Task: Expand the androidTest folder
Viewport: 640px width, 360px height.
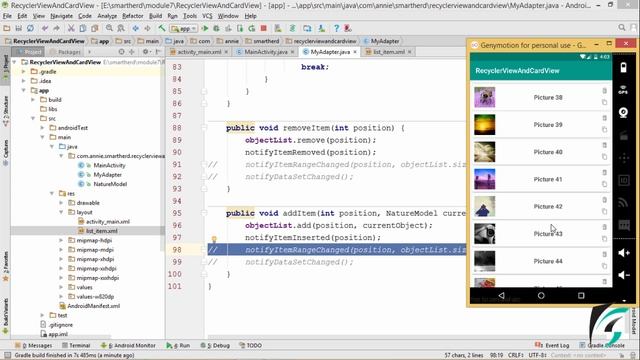Action: point(42,128)
